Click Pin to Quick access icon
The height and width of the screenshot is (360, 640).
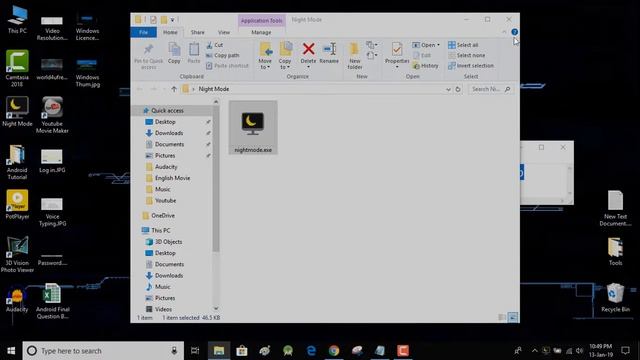(149, 56)
